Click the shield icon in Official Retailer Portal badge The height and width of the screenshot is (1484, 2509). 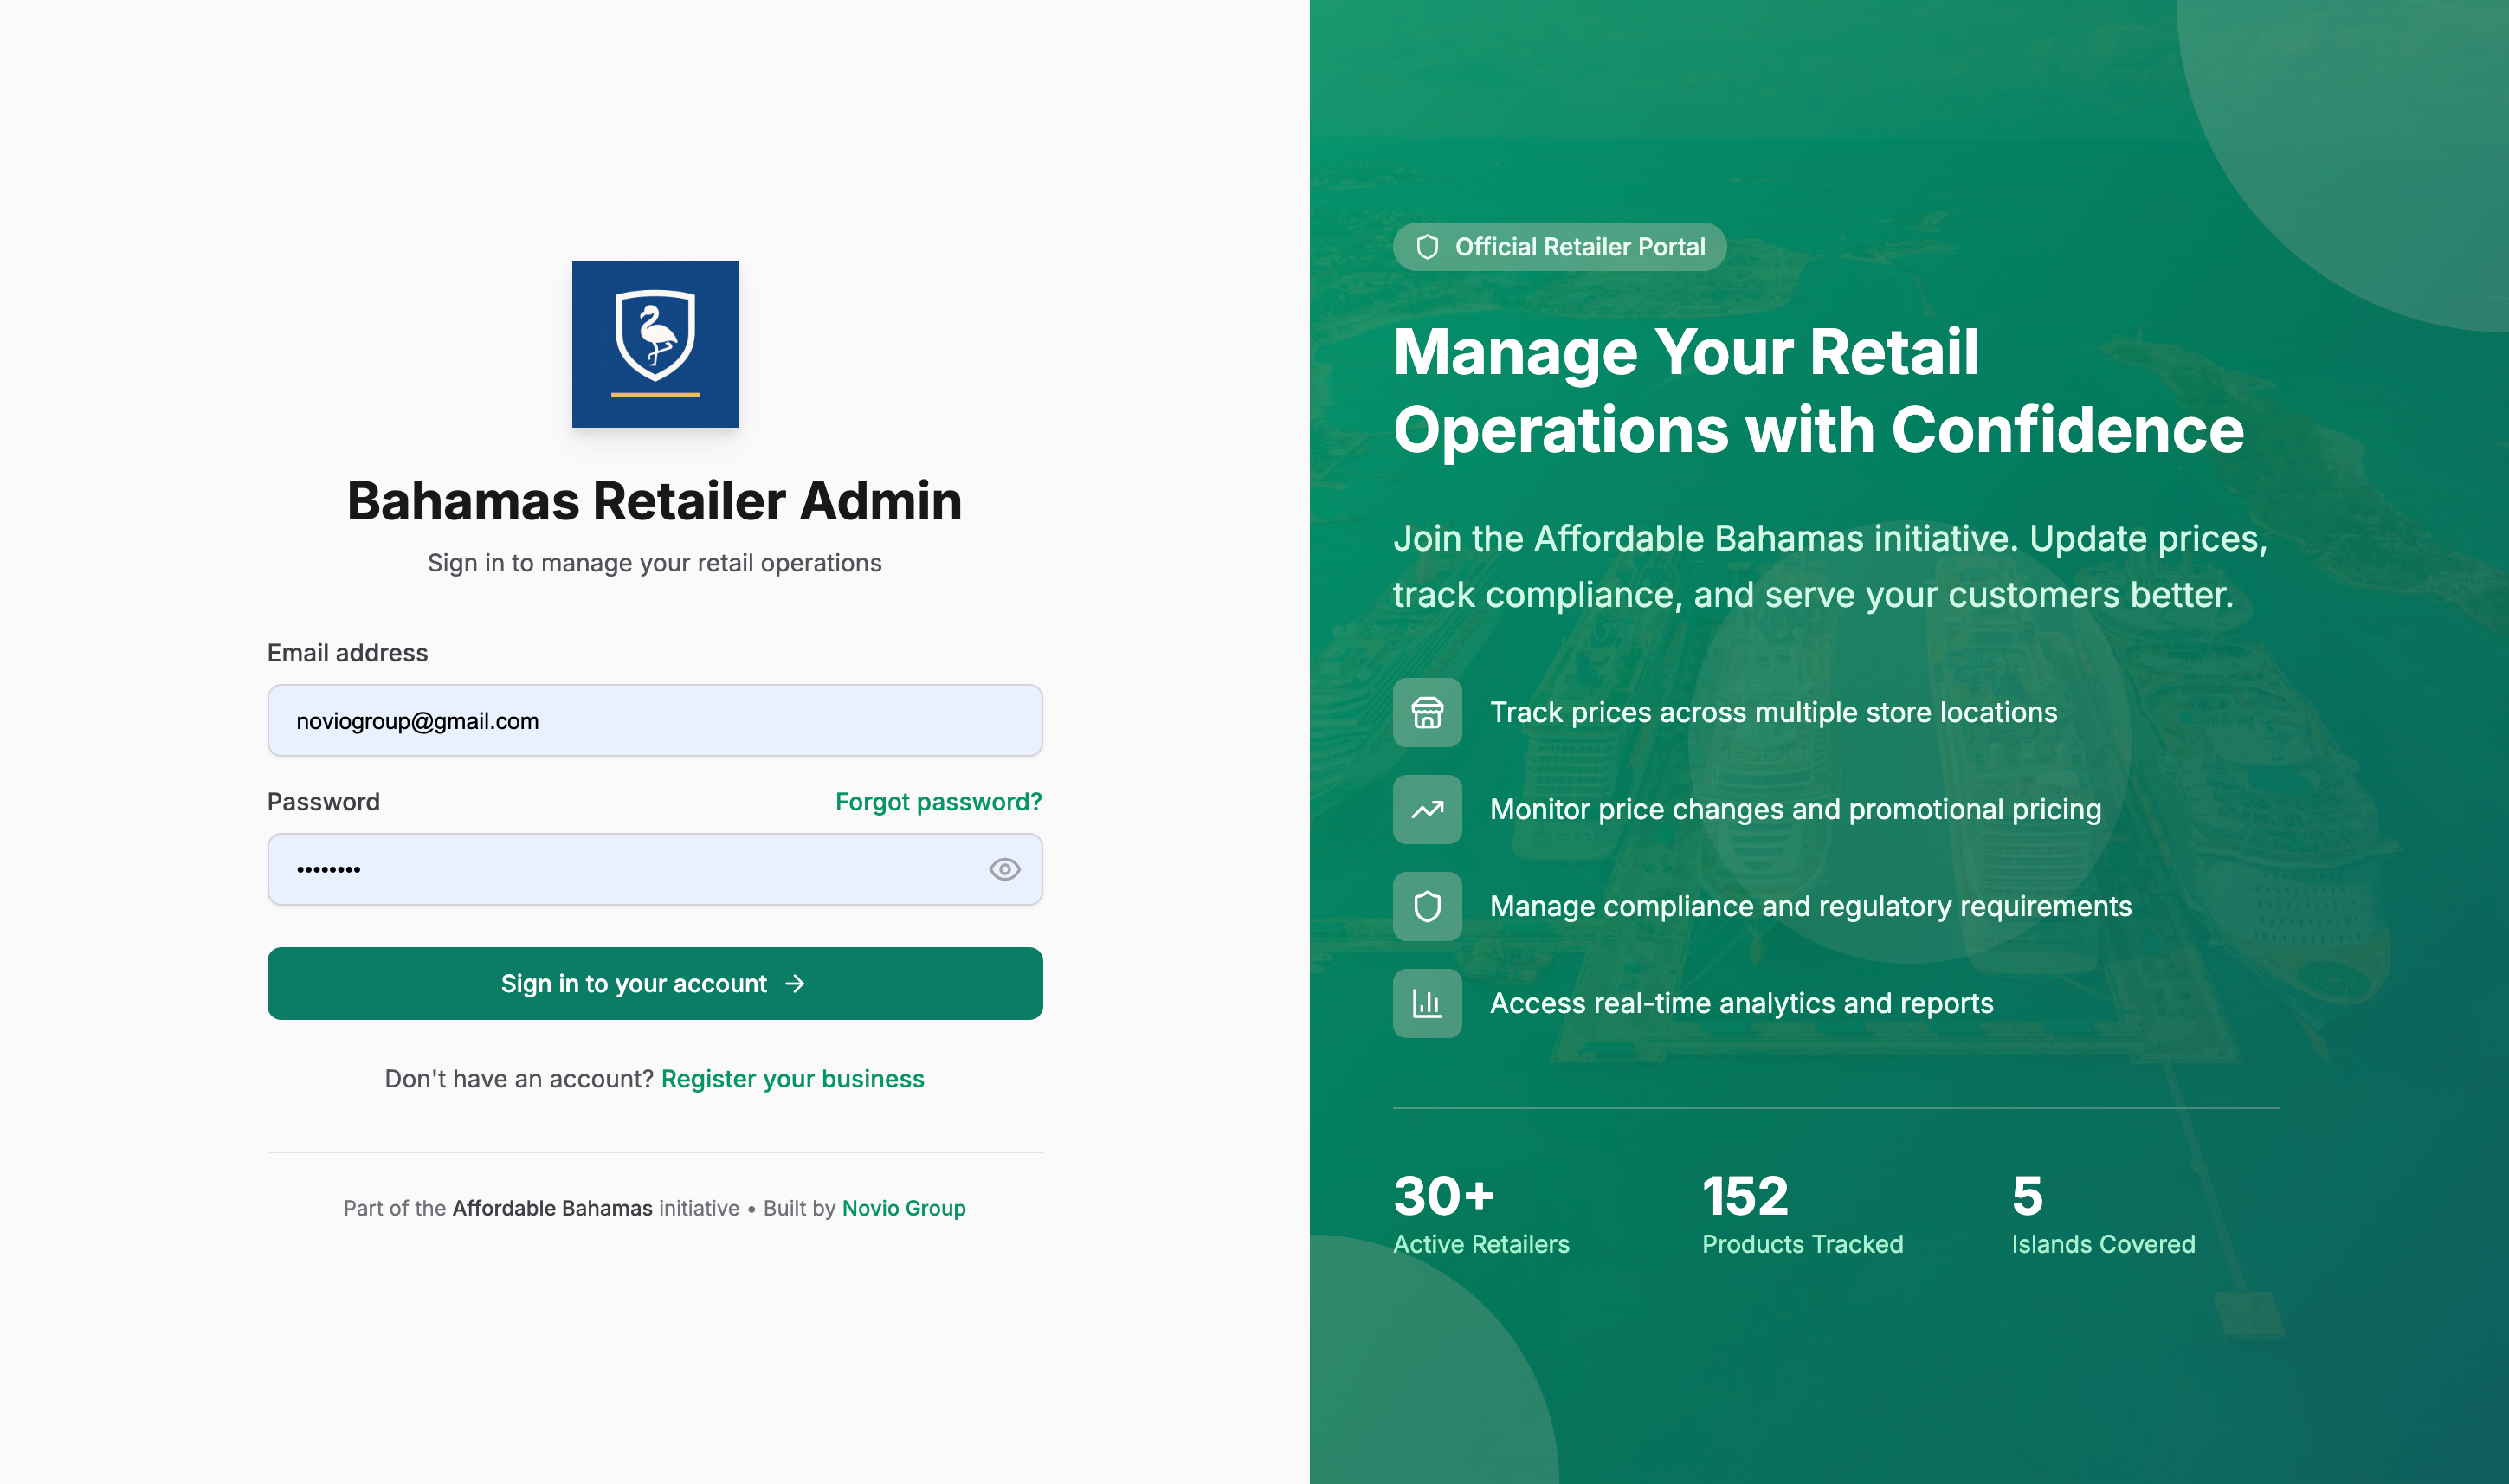click(x=1428, y=246)
